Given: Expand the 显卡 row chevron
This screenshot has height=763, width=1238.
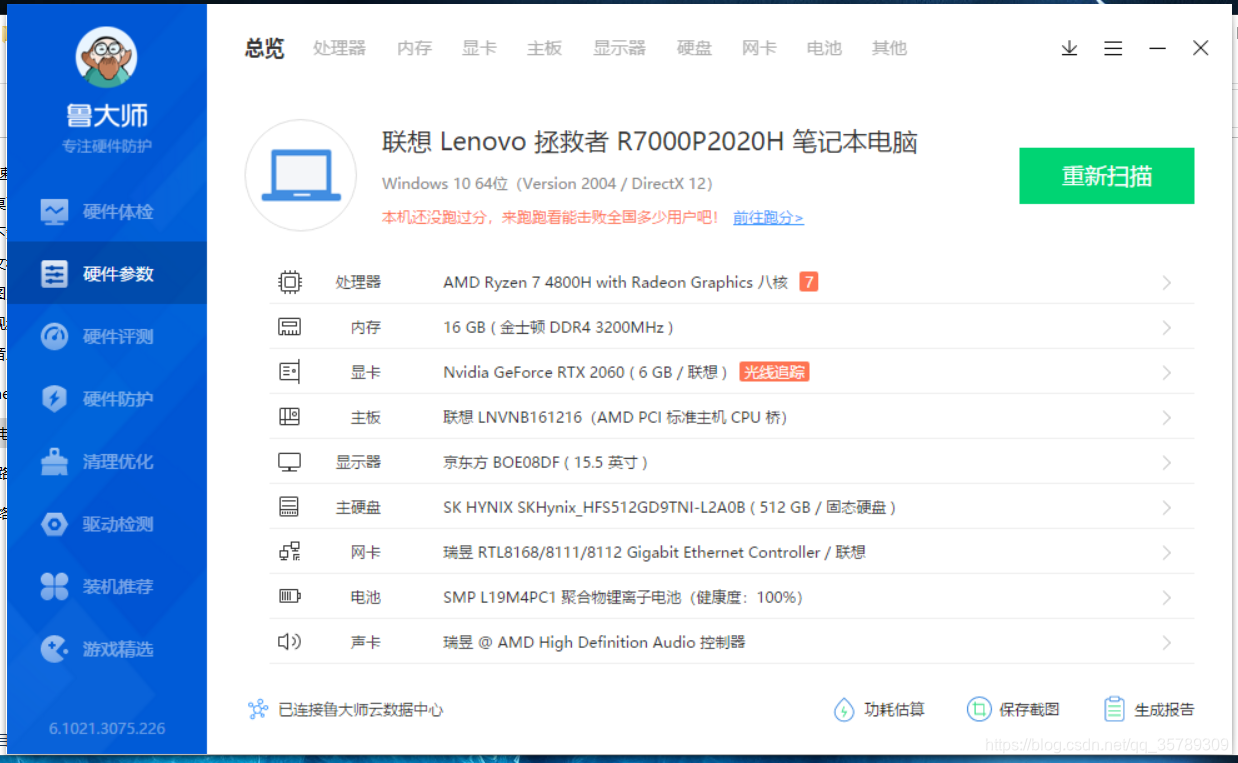Looking at the screenshot, I should (x=1167, y=373).
